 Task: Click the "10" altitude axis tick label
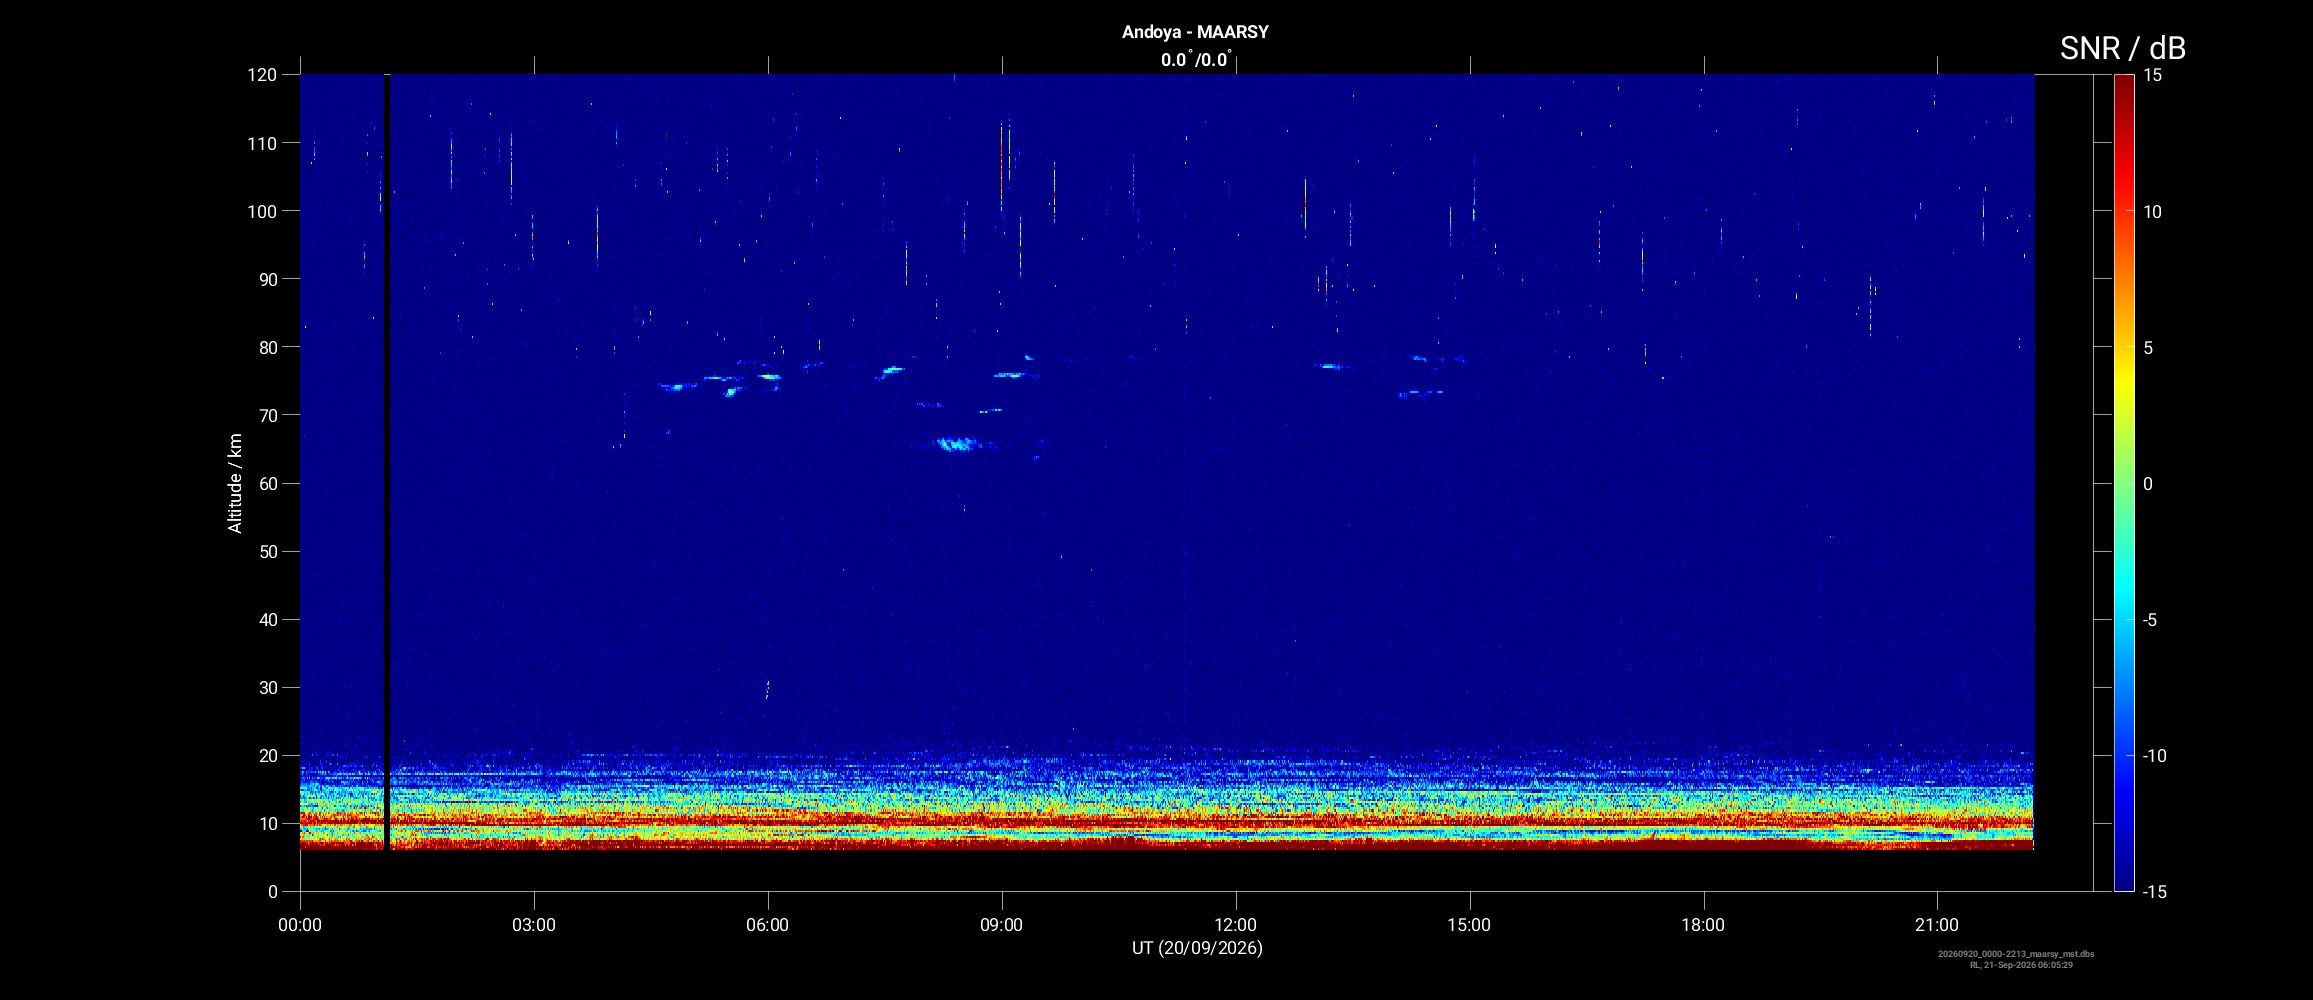click(x=267, y=824)
